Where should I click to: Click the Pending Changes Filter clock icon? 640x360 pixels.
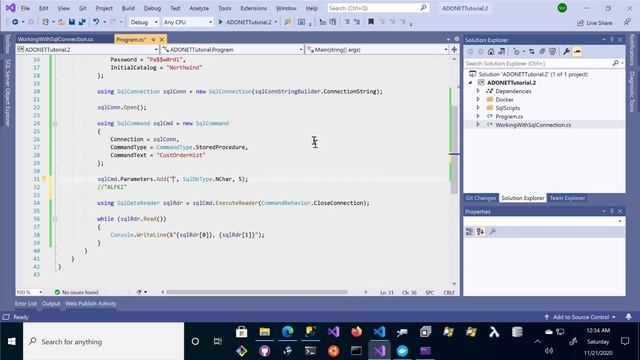pos(517,51)
